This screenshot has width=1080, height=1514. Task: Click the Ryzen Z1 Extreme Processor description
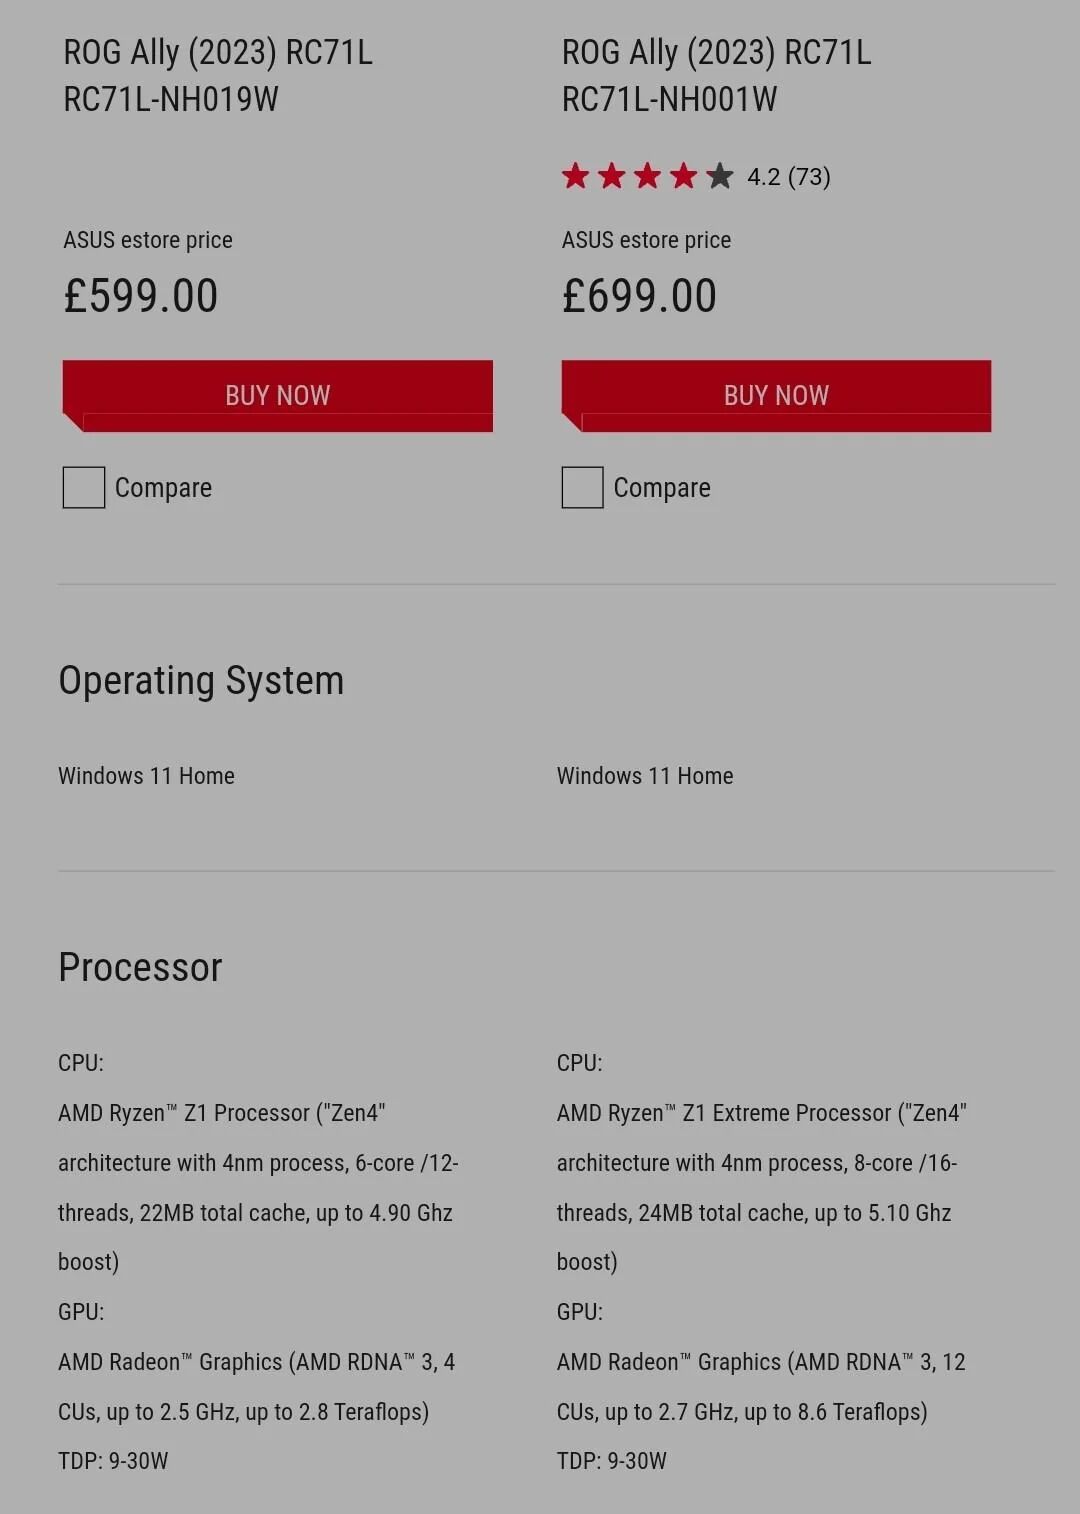pyautogui.click(x=761, y=1187)
